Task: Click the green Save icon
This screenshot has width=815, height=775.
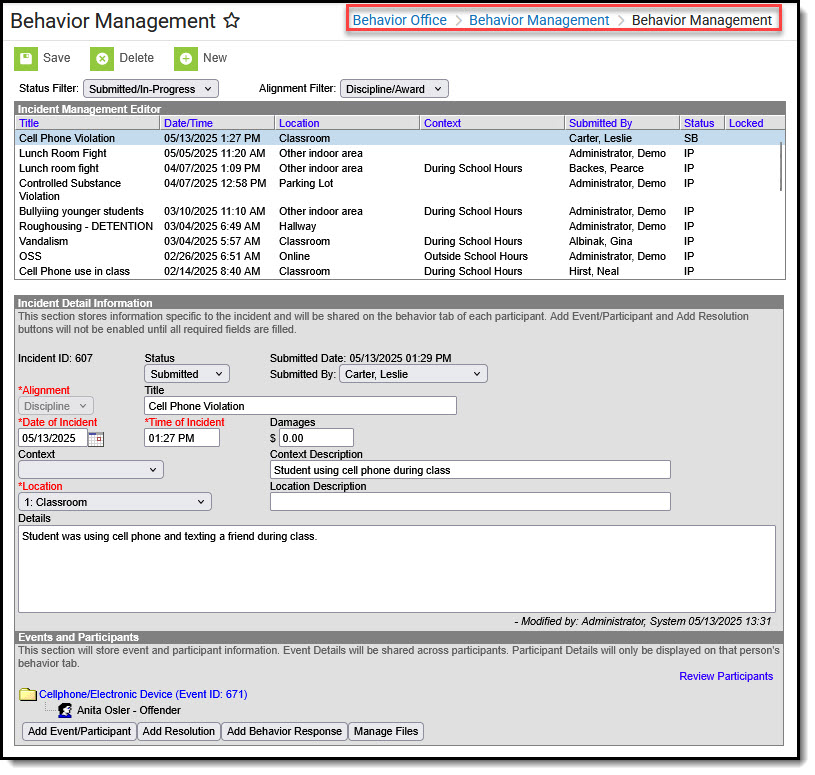Action: coord(26,59)
